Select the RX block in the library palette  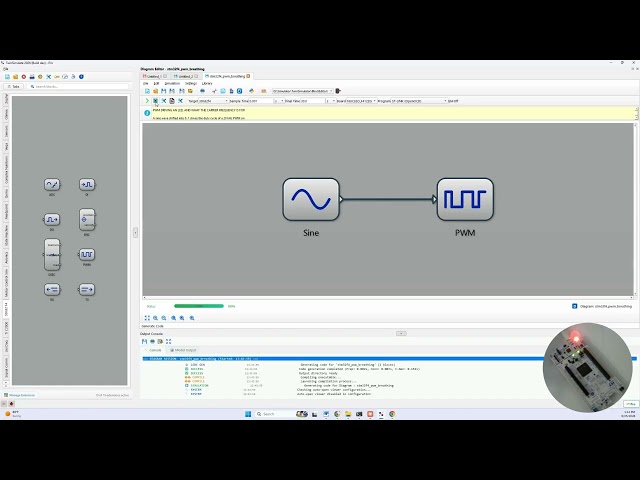(x=52, y=289)
